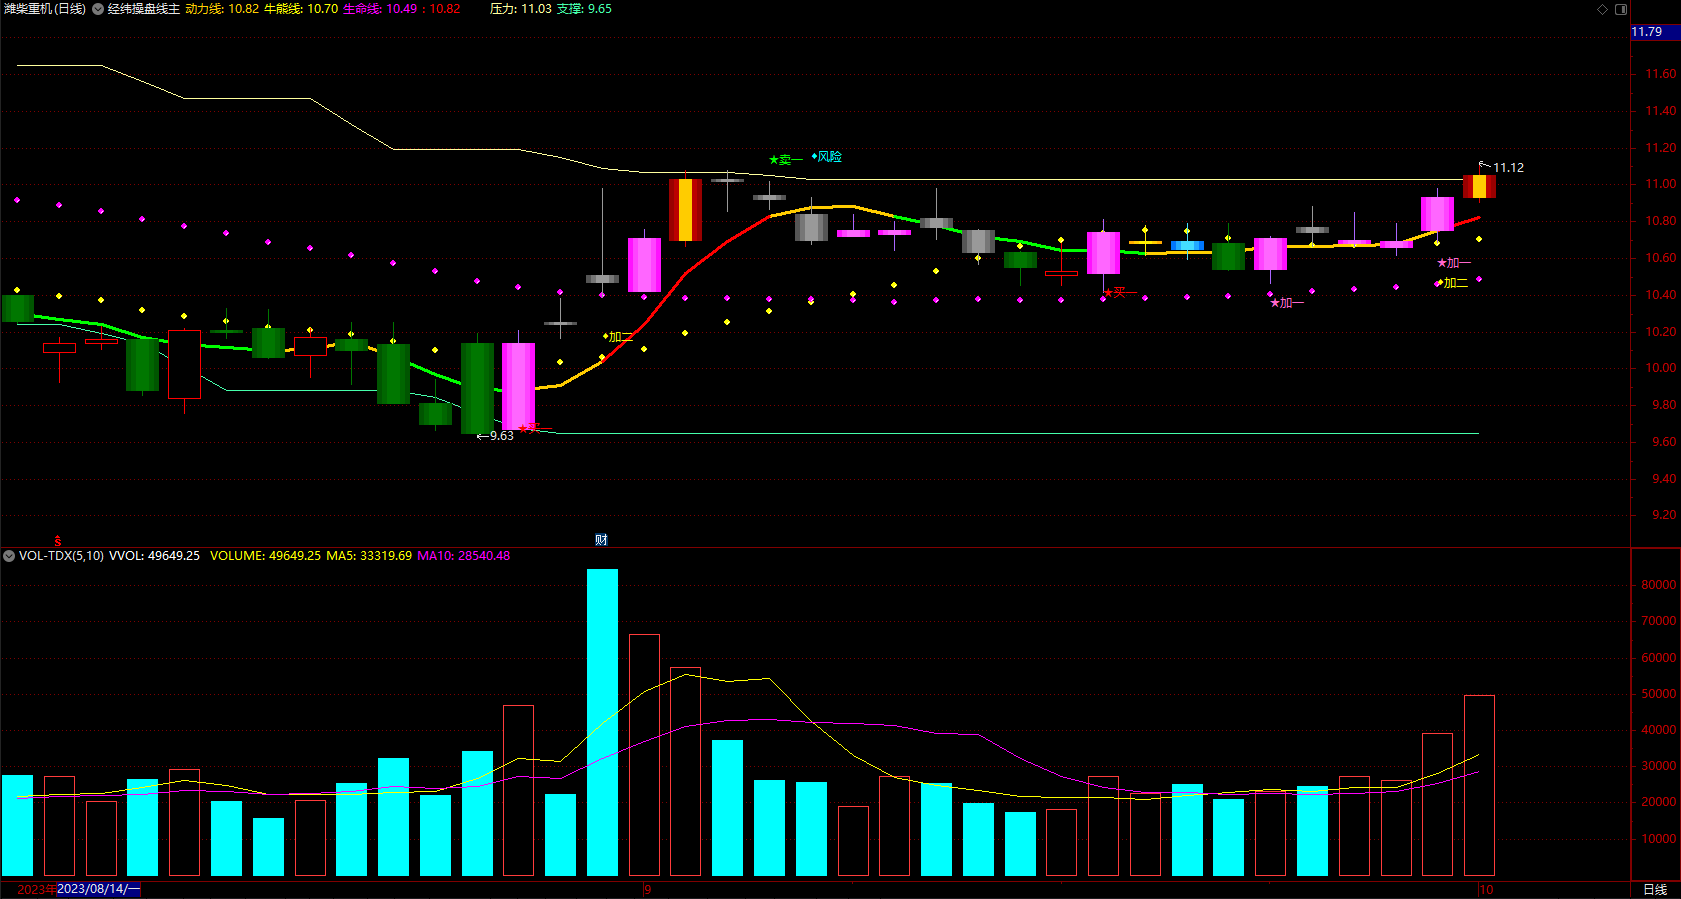Click the 经纬操盘线主 indicator name
The image size is (1681, 899).
tap(144, 9)
